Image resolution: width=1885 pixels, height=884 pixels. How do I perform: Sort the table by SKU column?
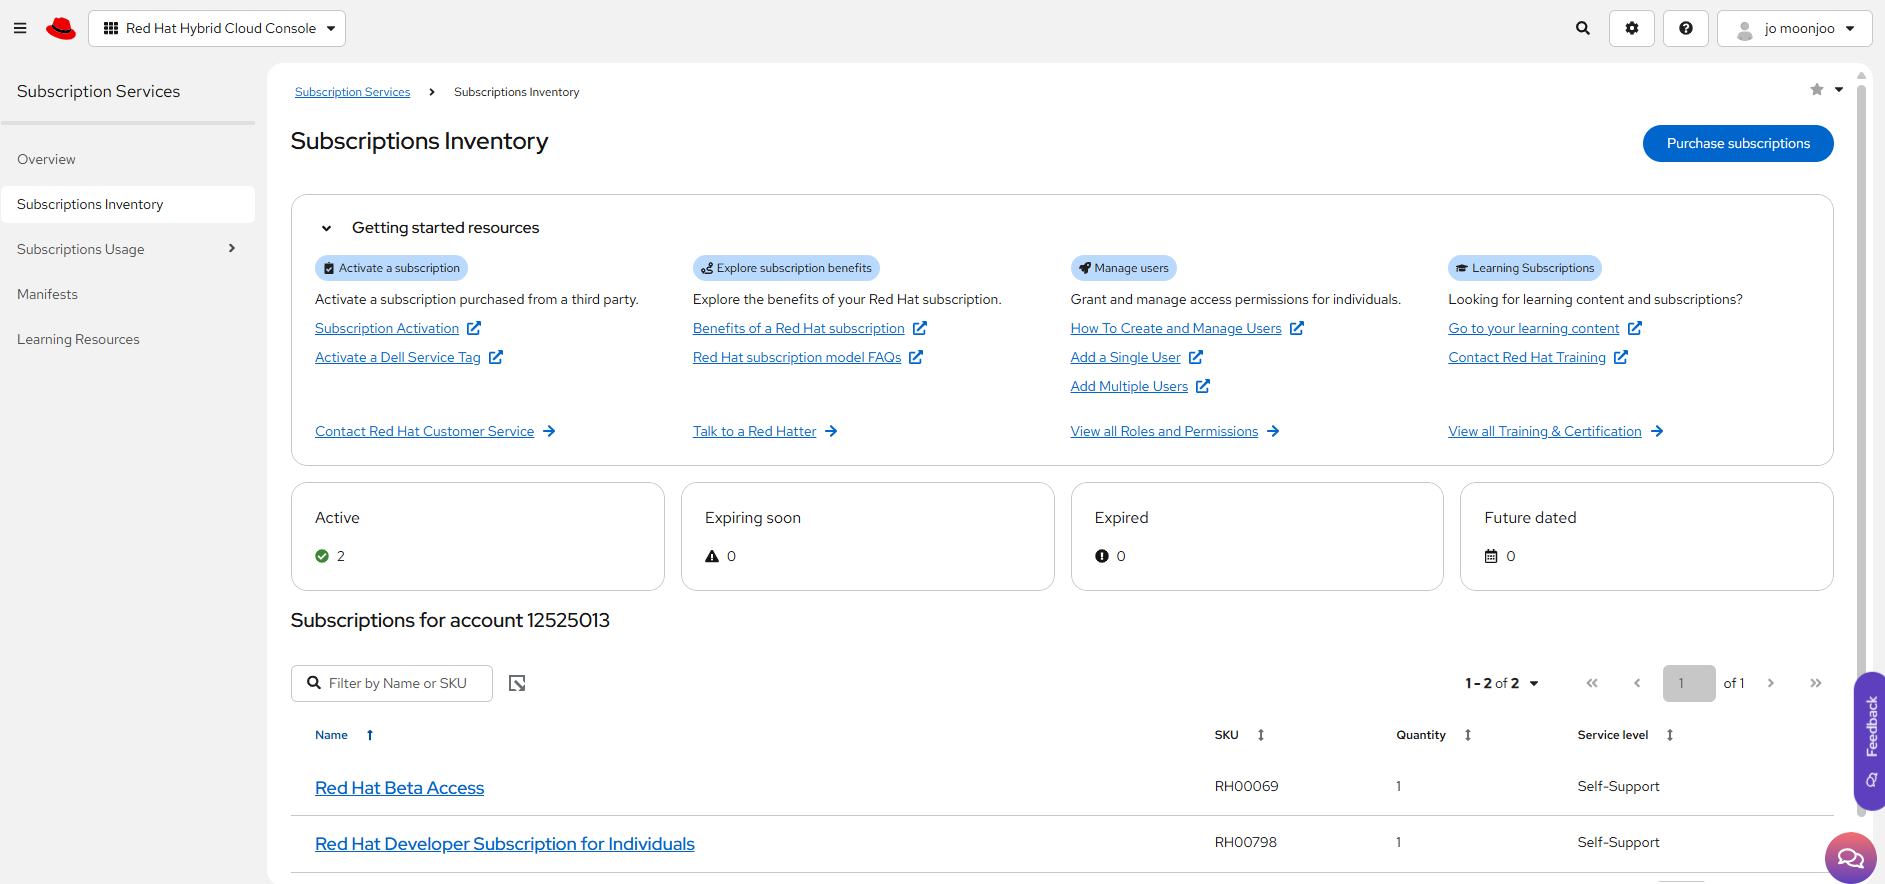pyautogui.click(x=1261, y=735)
